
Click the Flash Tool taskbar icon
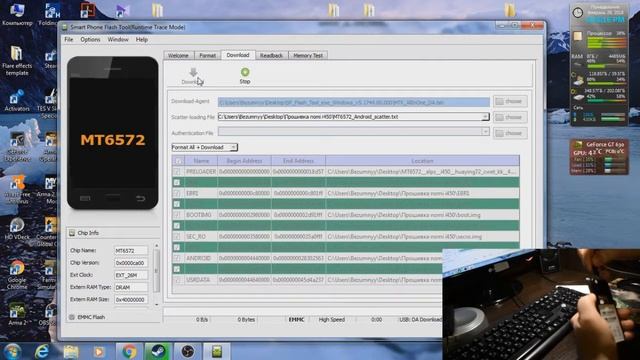217,351
